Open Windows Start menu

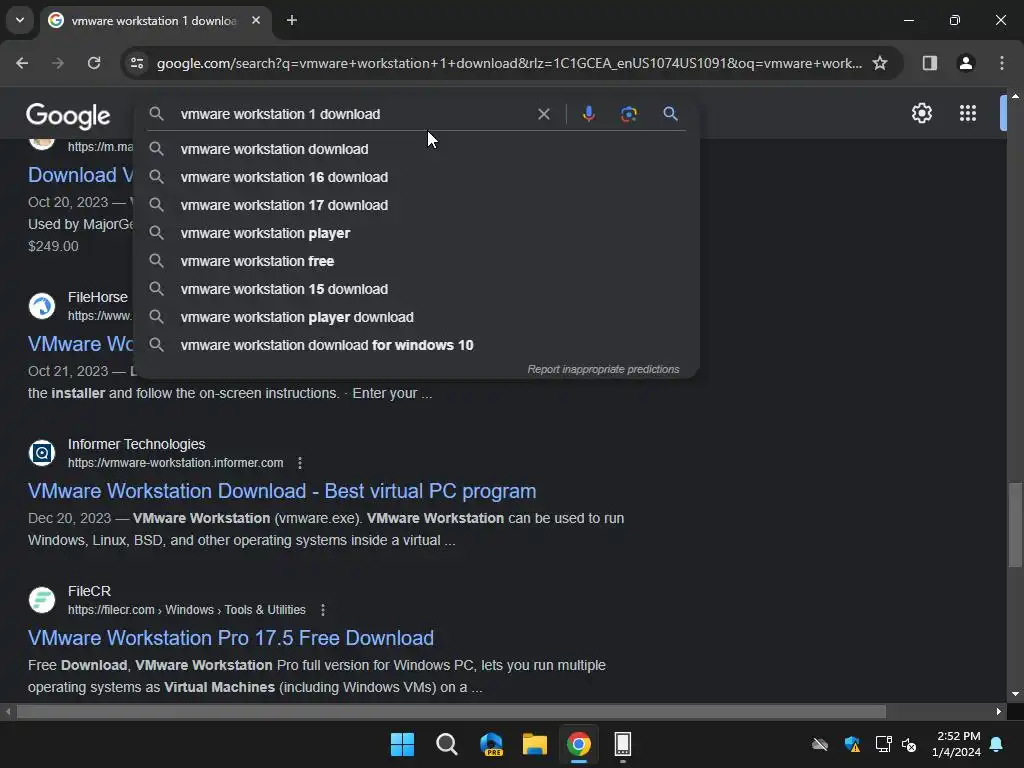point(402,744)
